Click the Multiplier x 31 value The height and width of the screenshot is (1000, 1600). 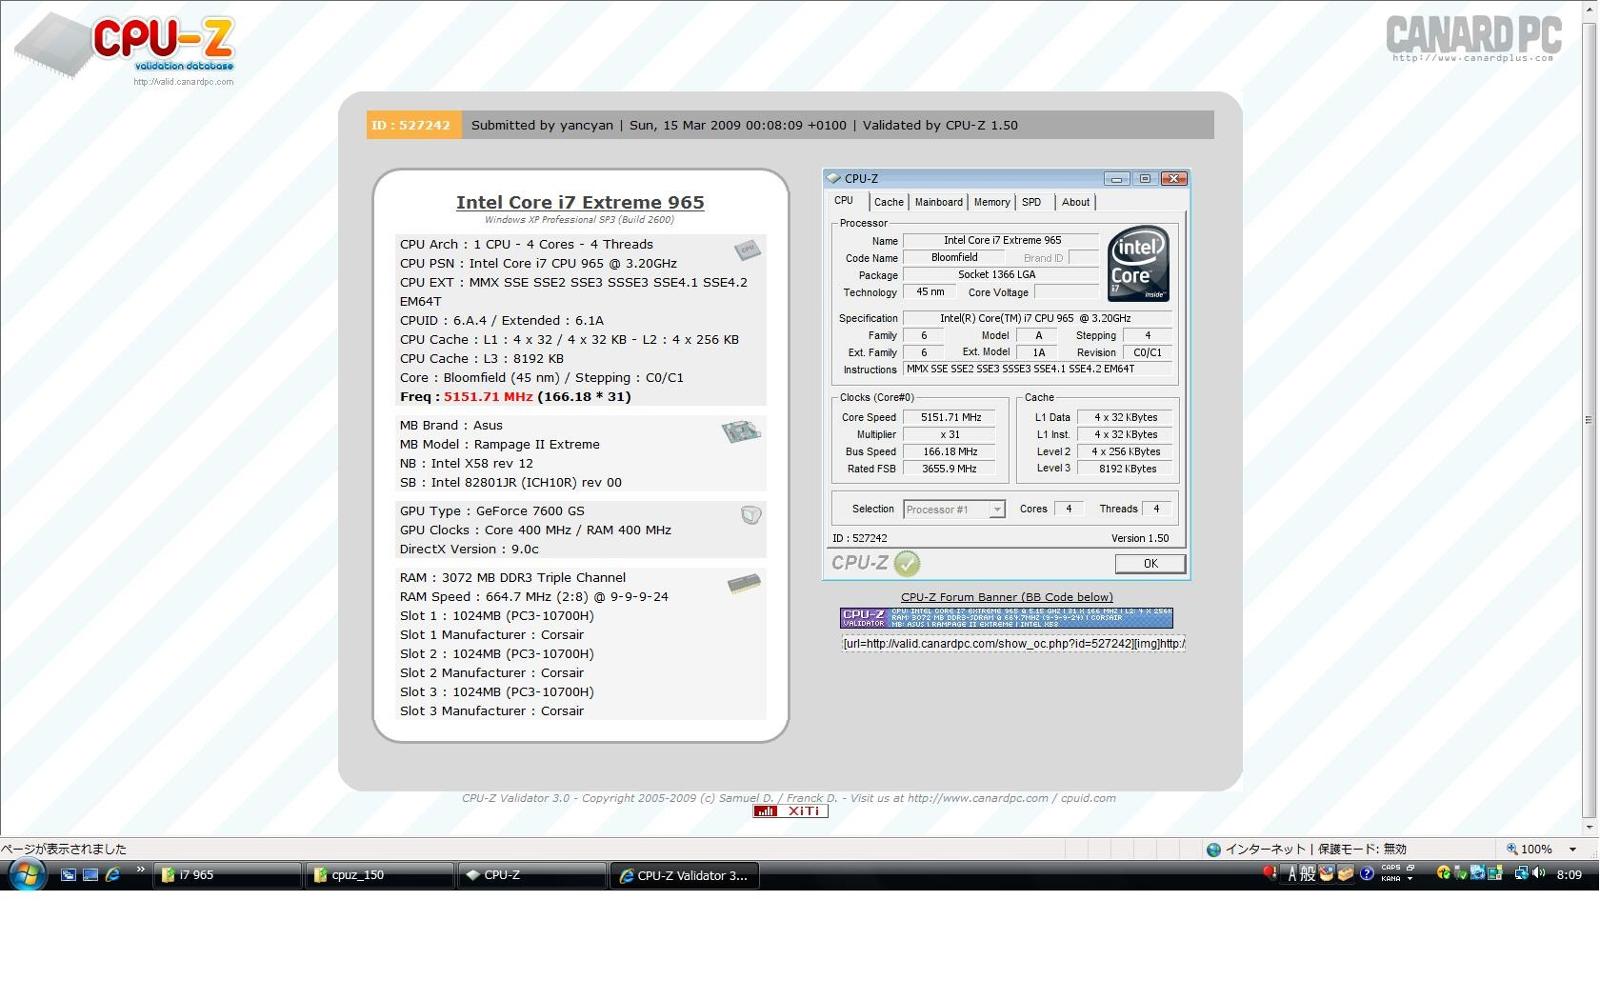click(x=950, y=434)
